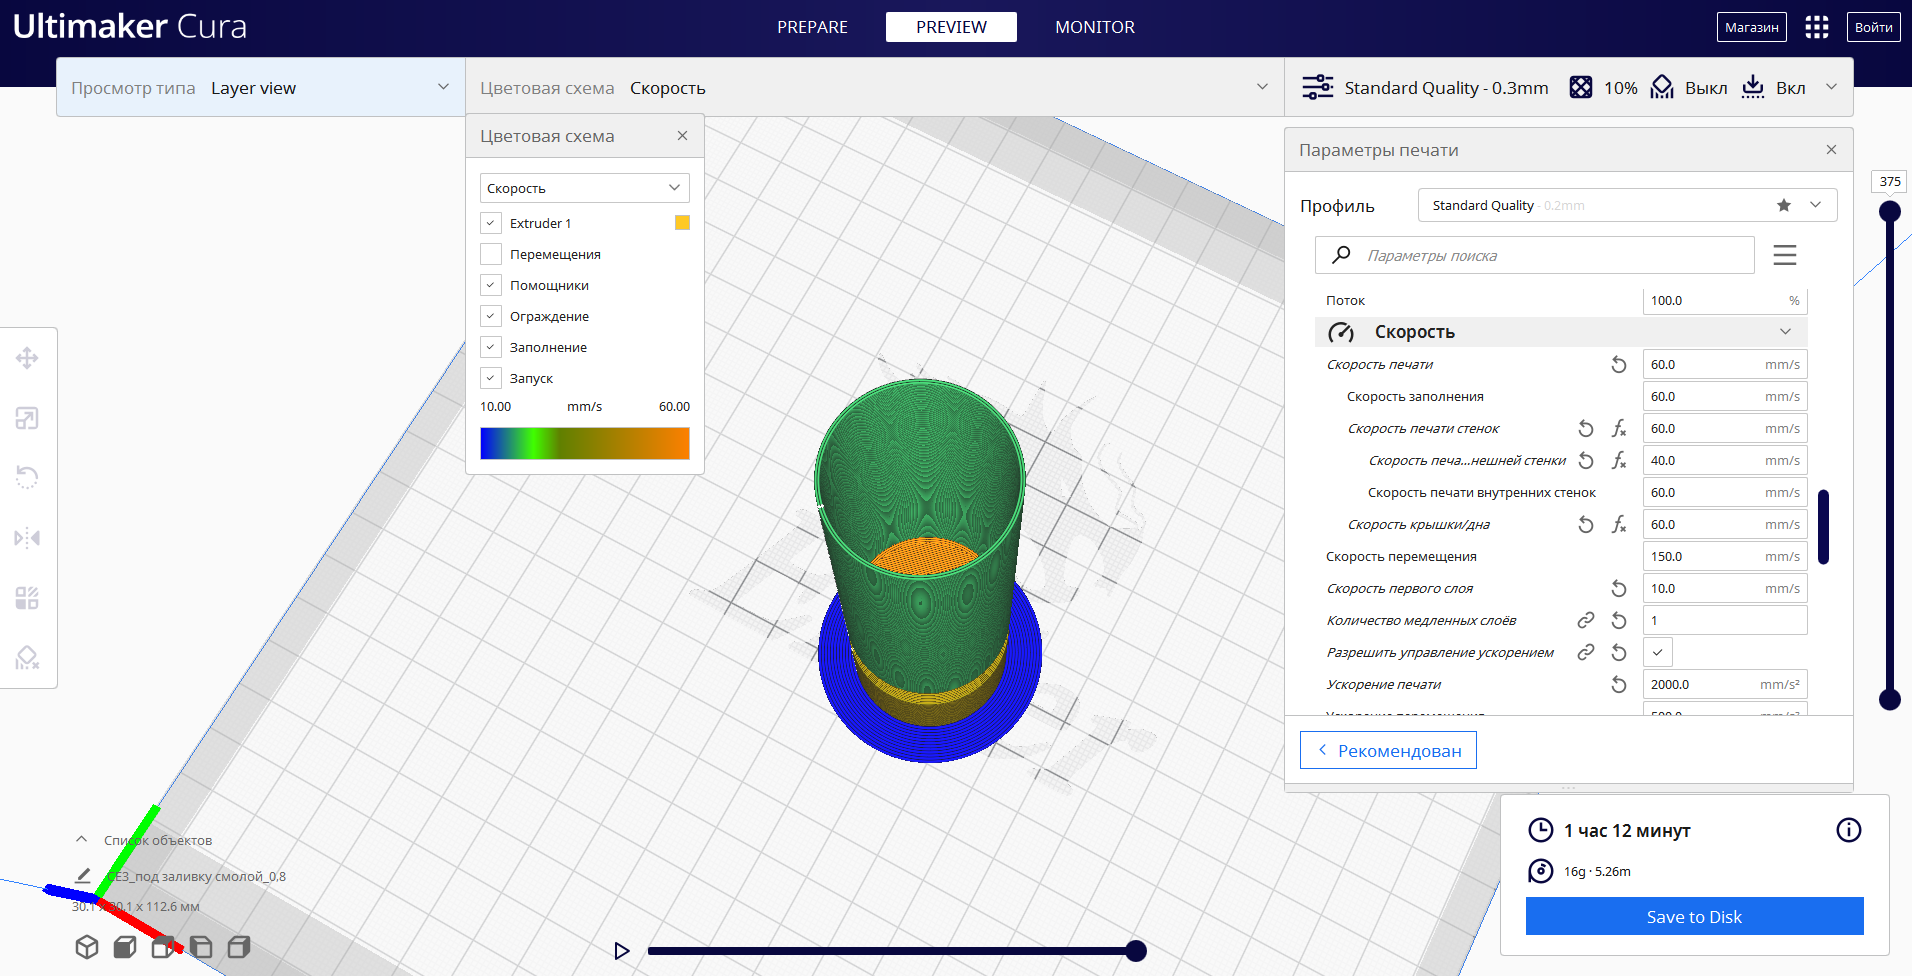
Task: Select the Scale tool in left toolbar
Action: click(27, 418)
